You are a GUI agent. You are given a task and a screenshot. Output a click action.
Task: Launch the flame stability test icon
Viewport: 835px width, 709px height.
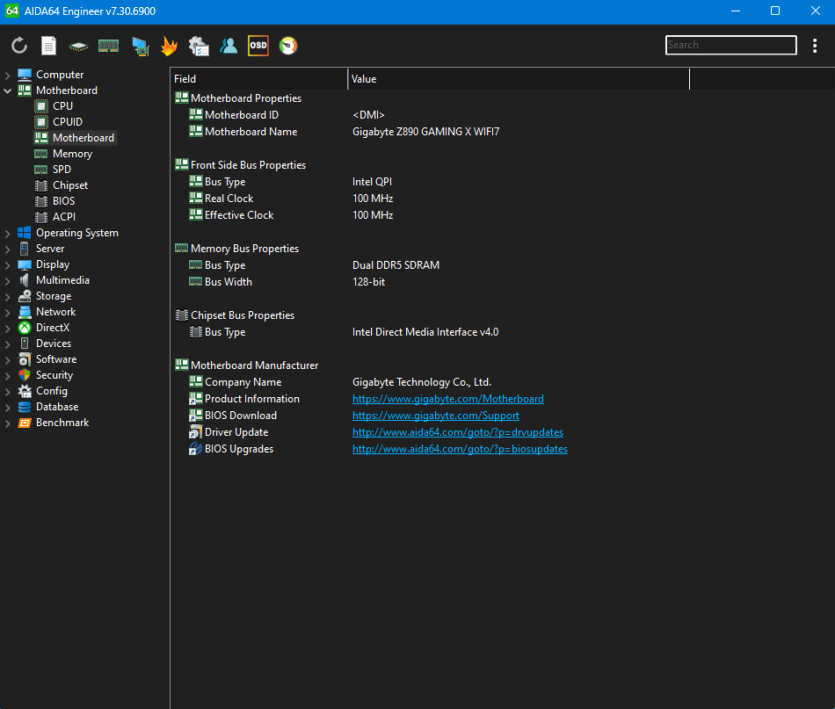pos(169,46)
